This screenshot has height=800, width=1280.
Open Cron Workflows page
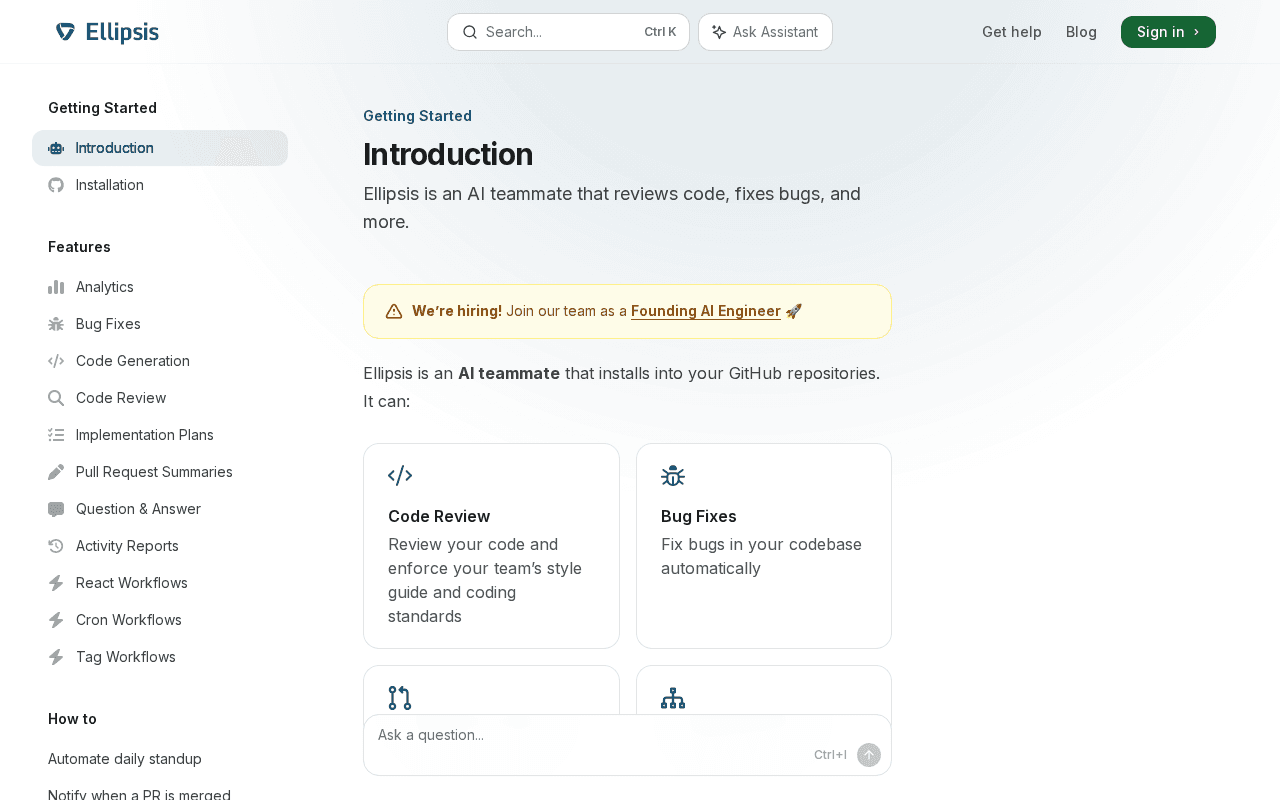(160, 620)
